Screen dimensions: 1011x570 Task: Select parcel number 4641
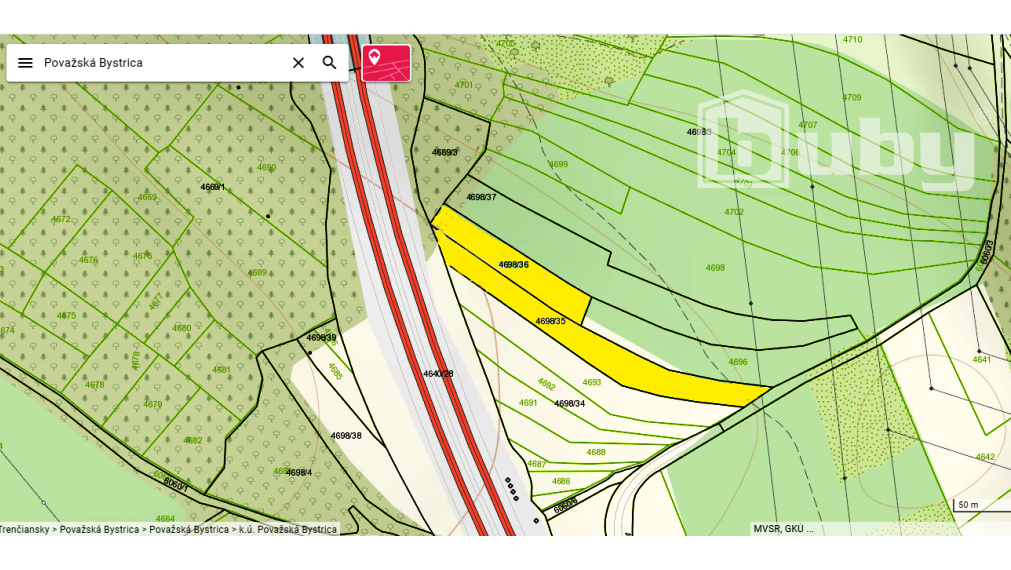click(981, 359)
